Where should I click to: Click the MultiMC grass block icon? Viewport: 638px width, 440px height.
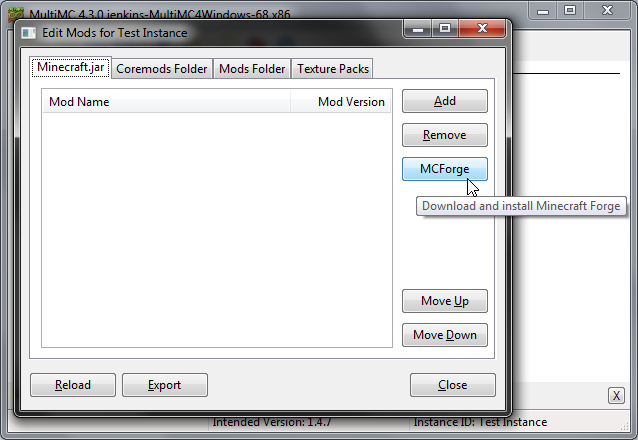click(16, 15)
